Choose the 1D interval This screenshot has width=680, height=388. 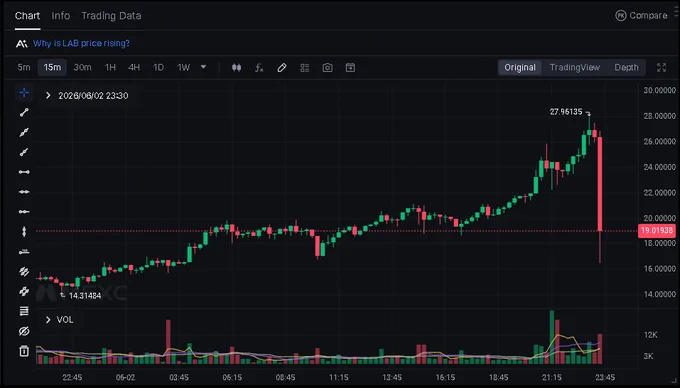[x=158, y=68]
